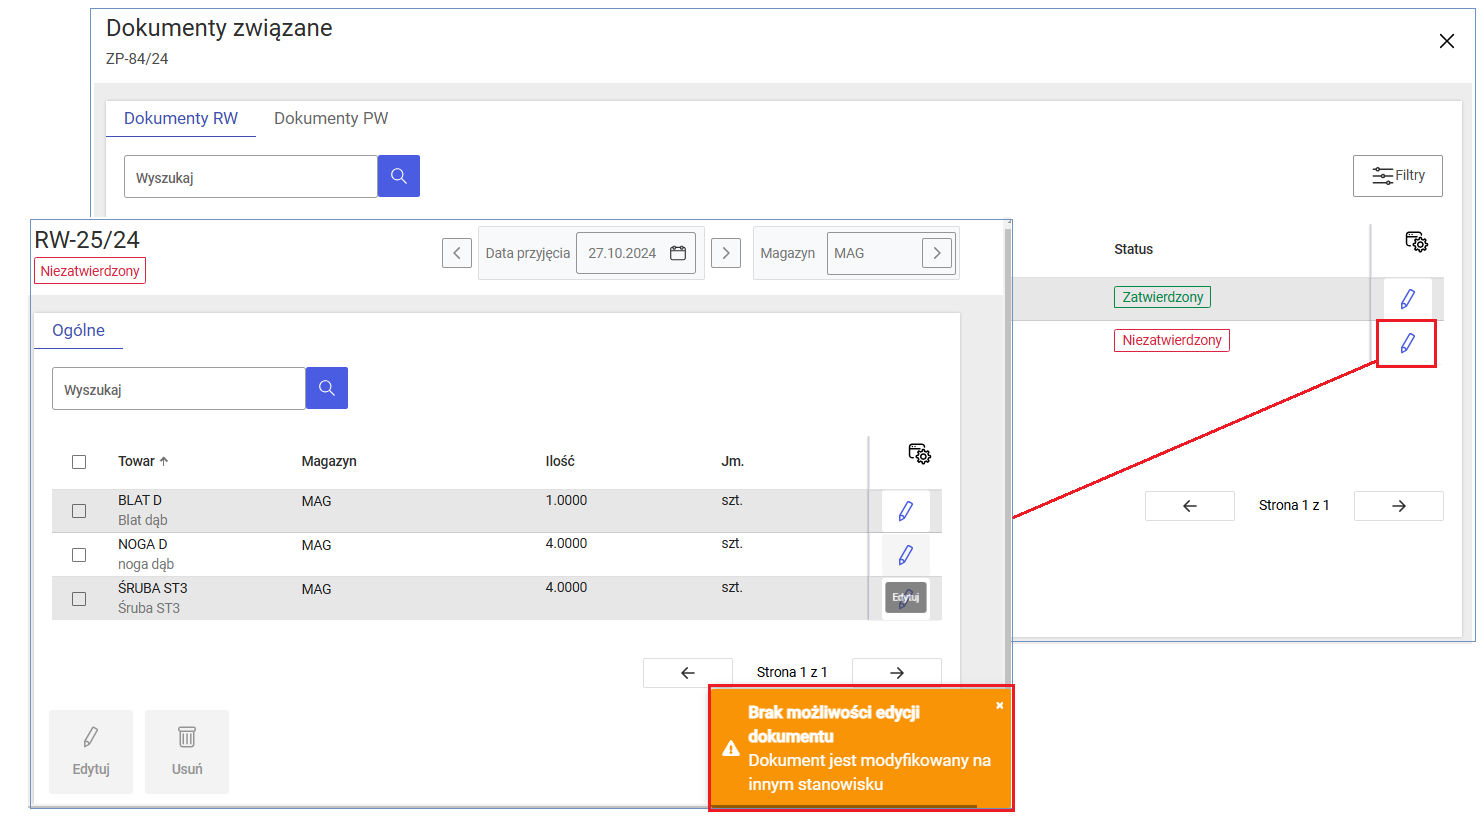1484x816 pixels.
Task: Click quantity 4.0000 in NOGA D row
Action: point(566,543)
